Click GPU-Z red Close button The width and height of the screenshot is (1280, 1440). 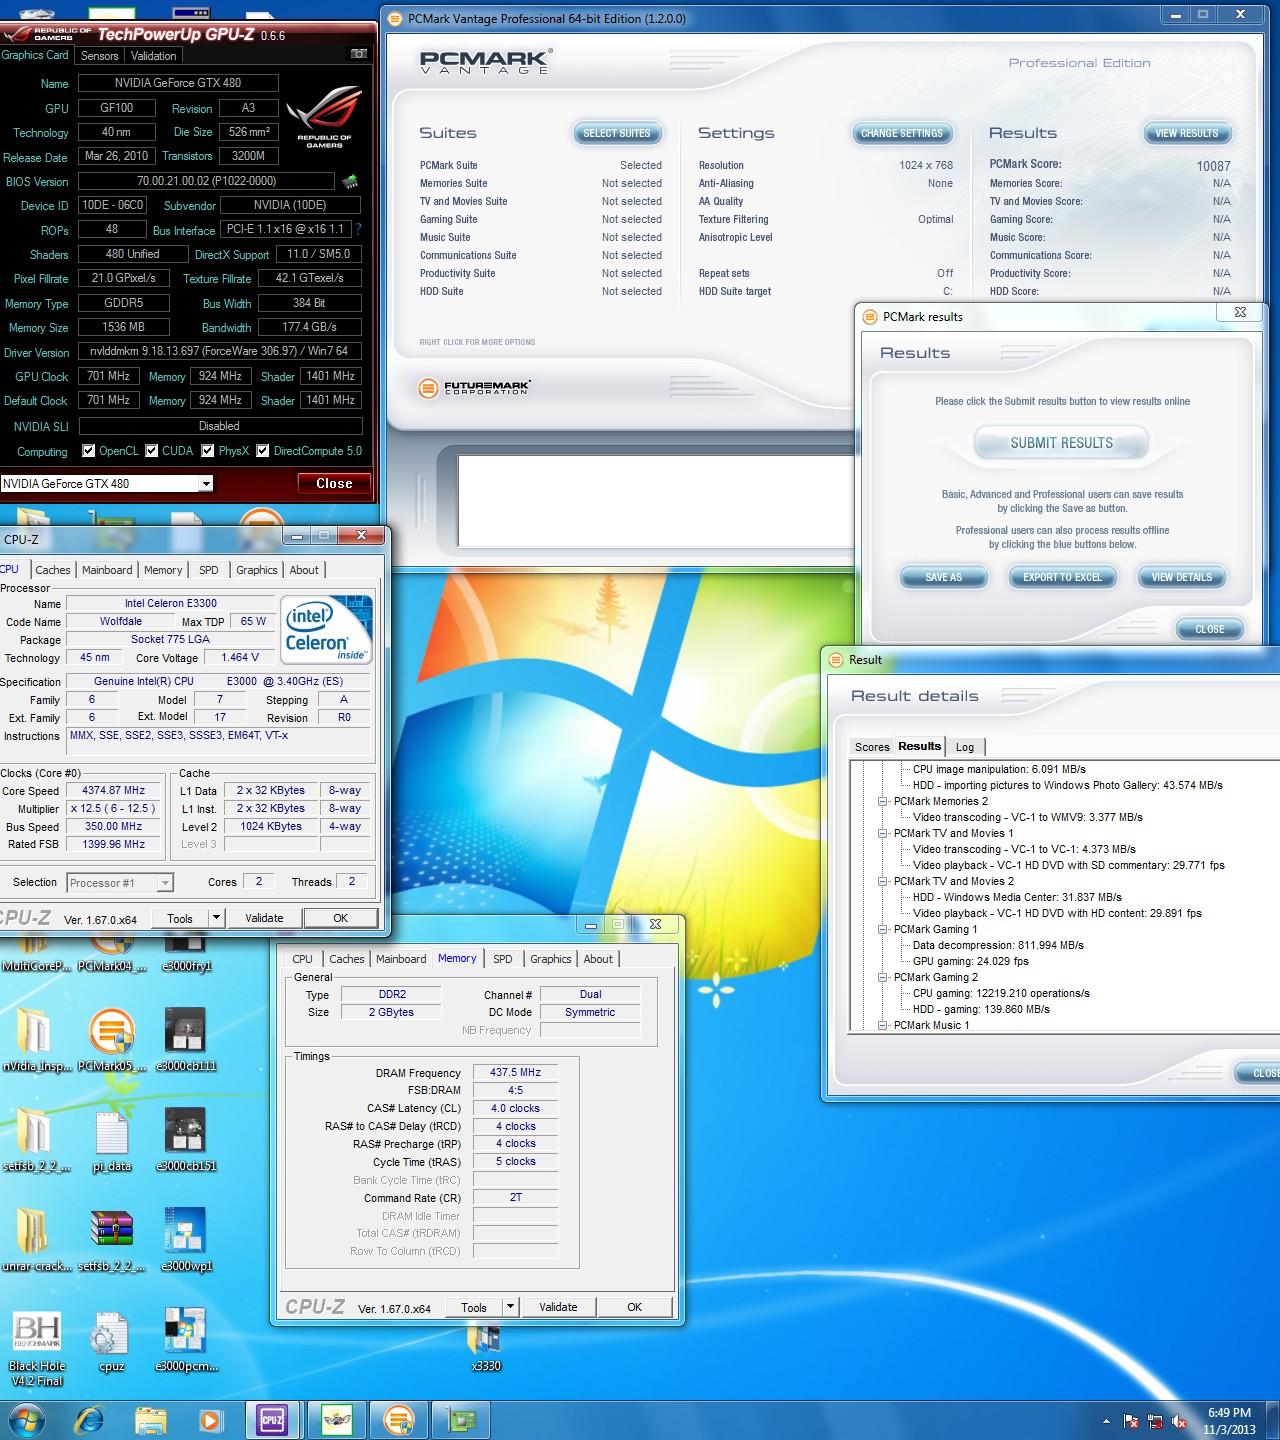pyautogui.click(x=334, y=483)
